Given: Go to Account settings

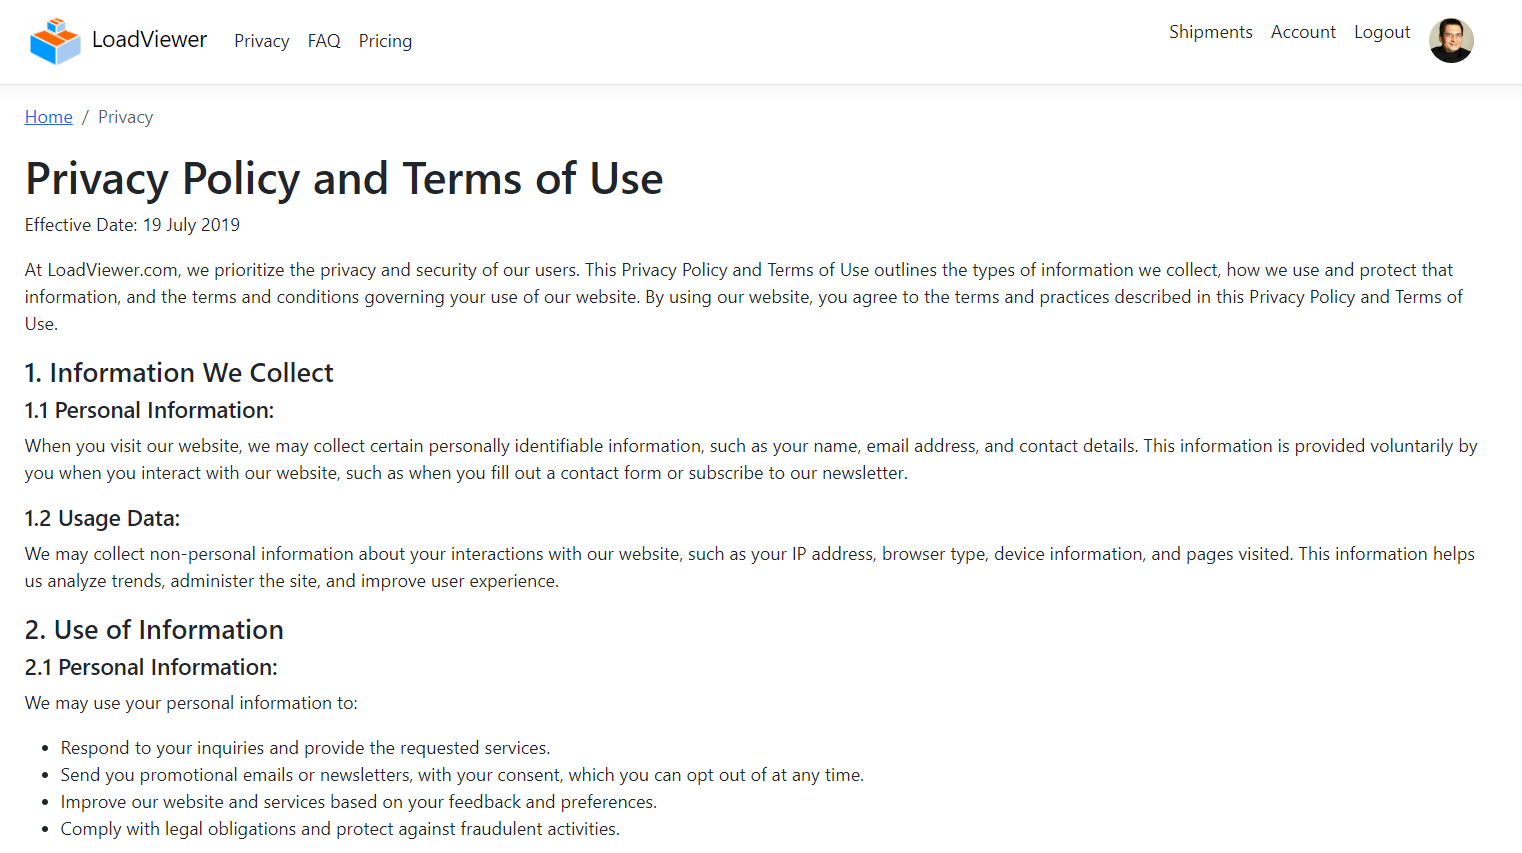Looking at the screenshot, I should tap(1303, 32).
